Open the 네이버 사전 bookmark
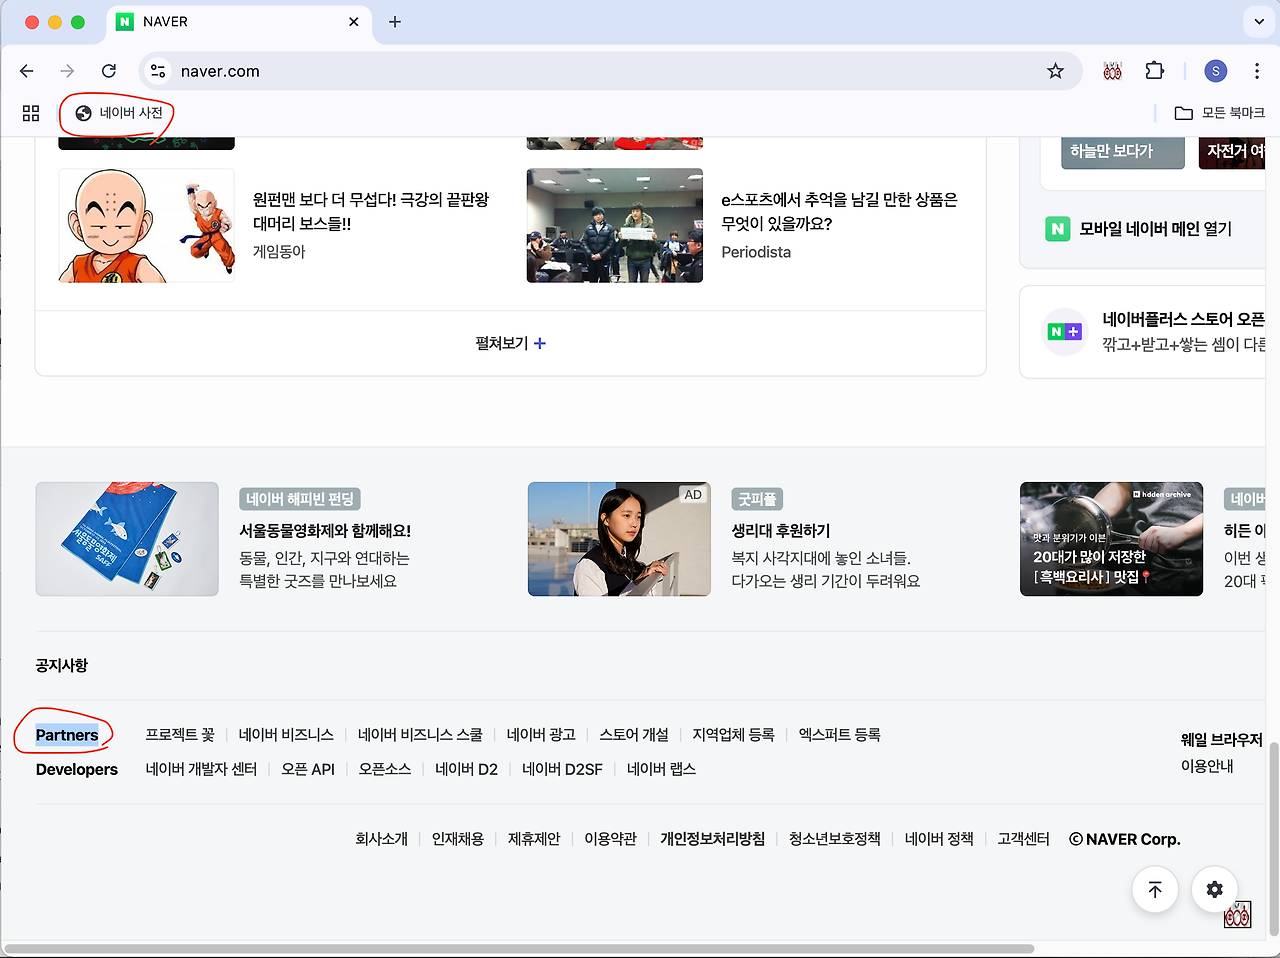Screen dimensions: 1280x958 pos(119,113)
